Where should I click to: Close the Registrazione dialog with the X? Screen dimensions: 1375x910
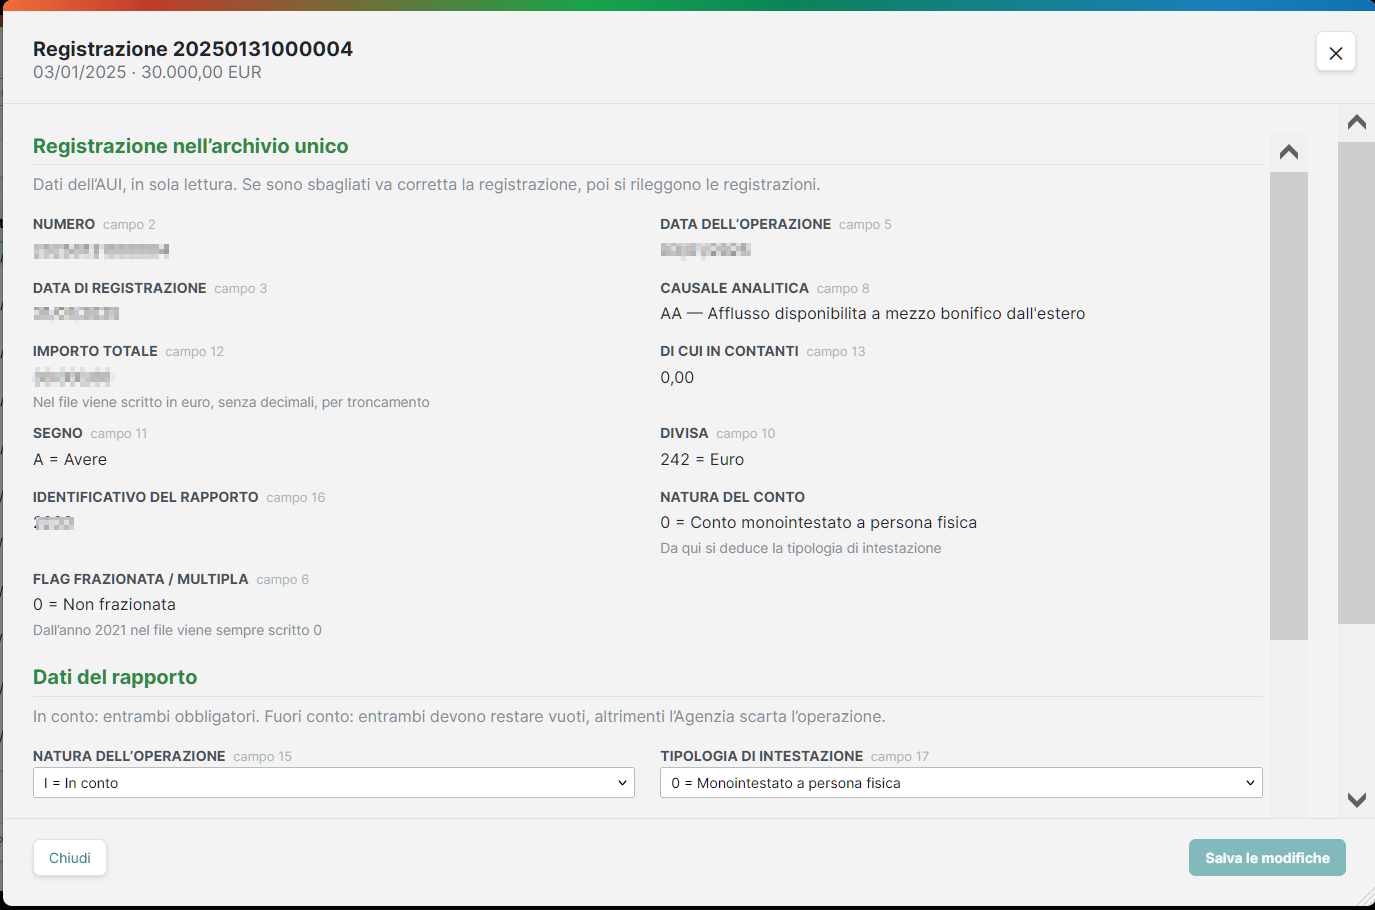tap(1335, 52)
